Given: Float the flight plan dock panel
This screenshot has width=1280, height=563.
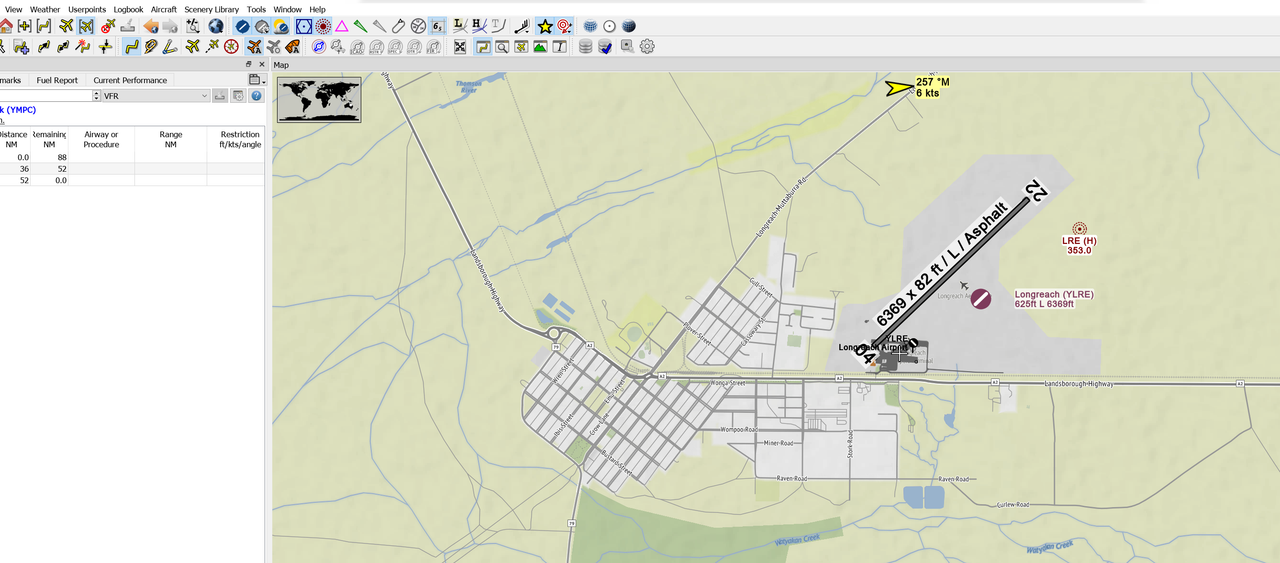Looking at the screenshot, I should click(x=249, y=64).
